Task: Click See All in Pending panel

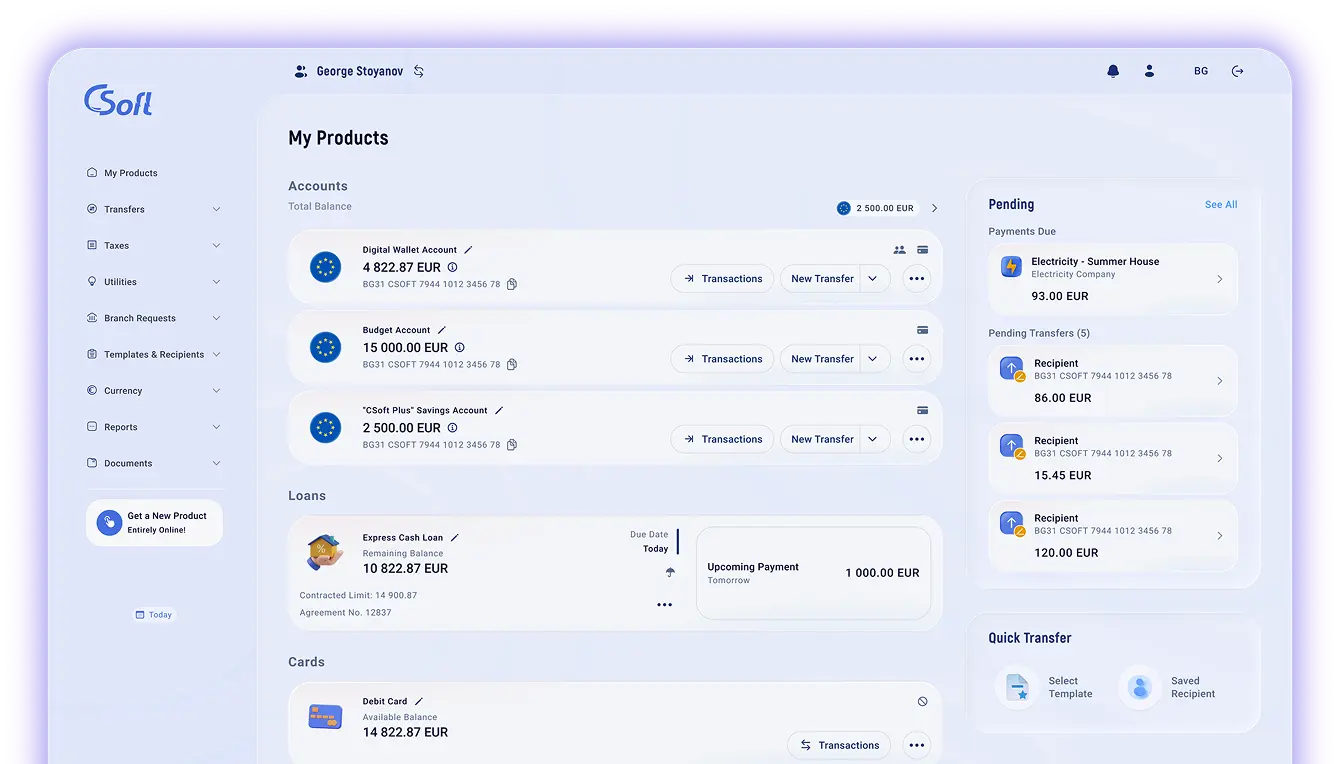Action: coord(1221,204)
